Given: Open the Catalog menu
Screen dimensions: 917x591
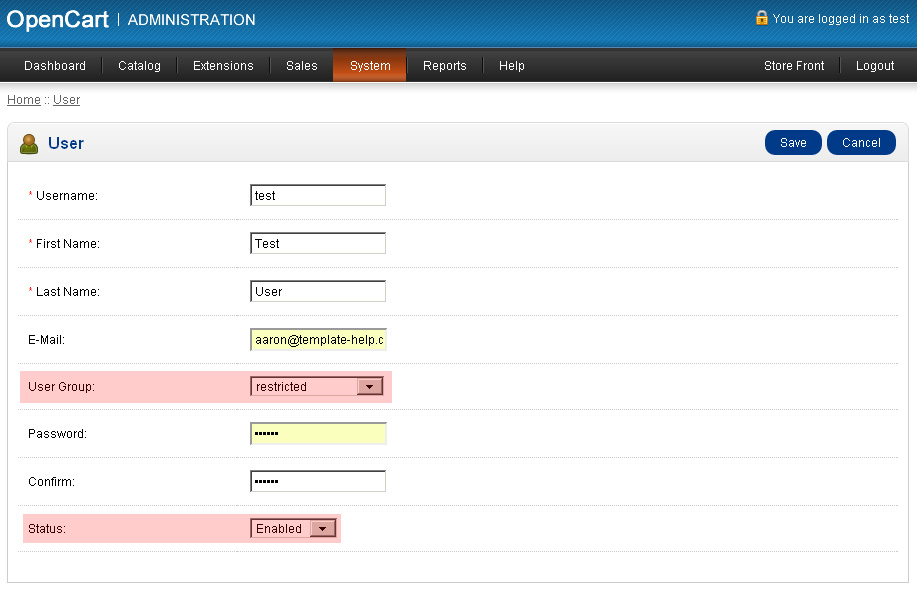Looking at the screenshot, I should pos(139,65).
